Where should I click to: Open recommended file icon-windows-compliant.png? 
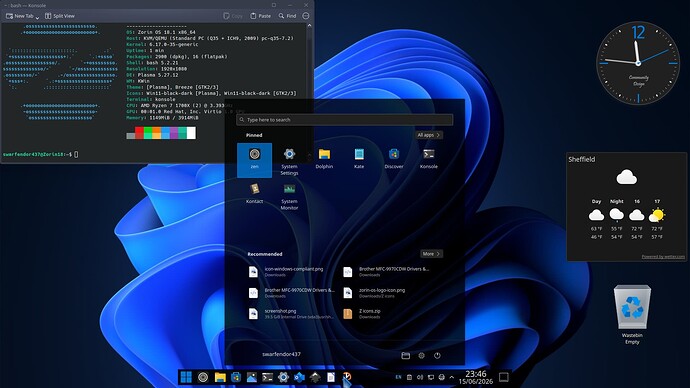pyautogui.click(x=291, y=271)
